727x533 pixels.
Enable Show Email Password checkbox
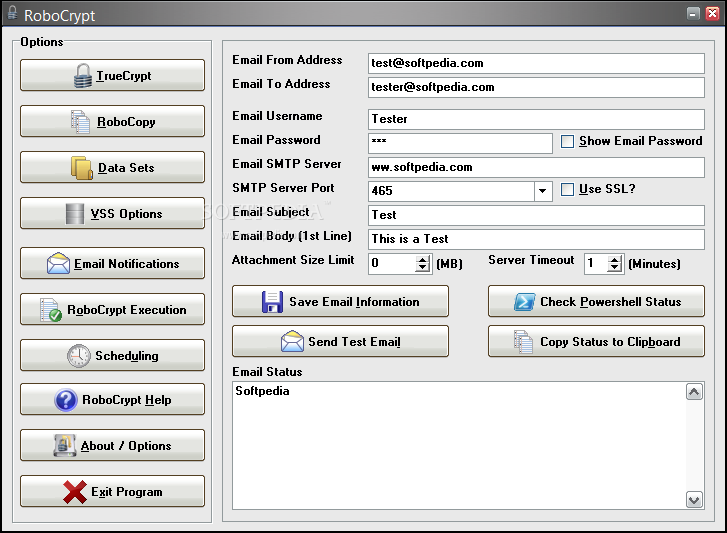[x=568, y=141]
